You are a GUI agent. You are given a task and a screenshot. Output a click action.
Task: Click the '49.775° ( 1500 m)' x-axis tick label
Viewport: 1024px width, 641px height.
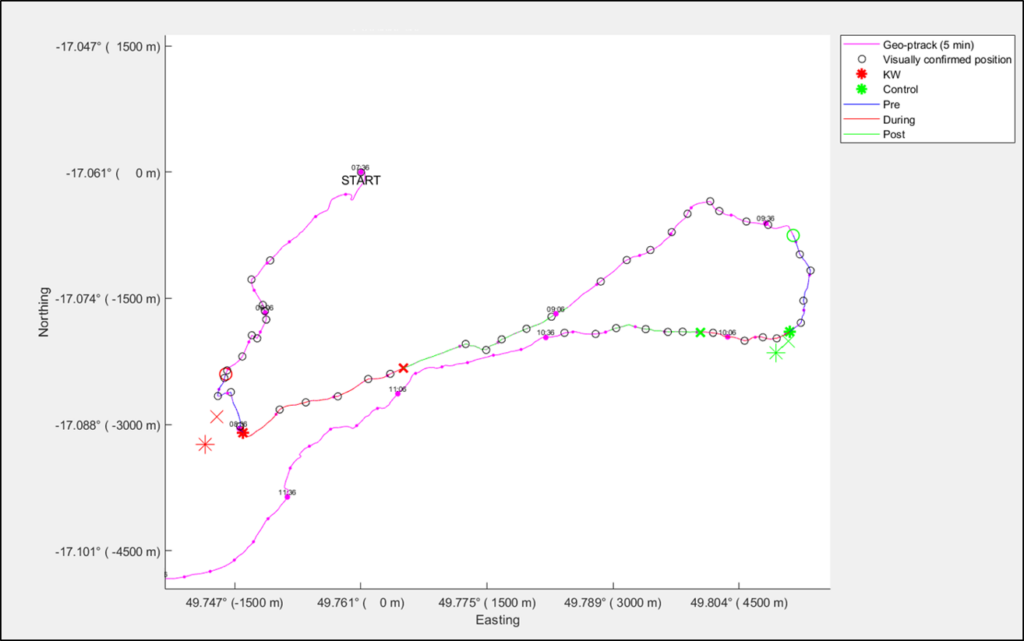487,602
